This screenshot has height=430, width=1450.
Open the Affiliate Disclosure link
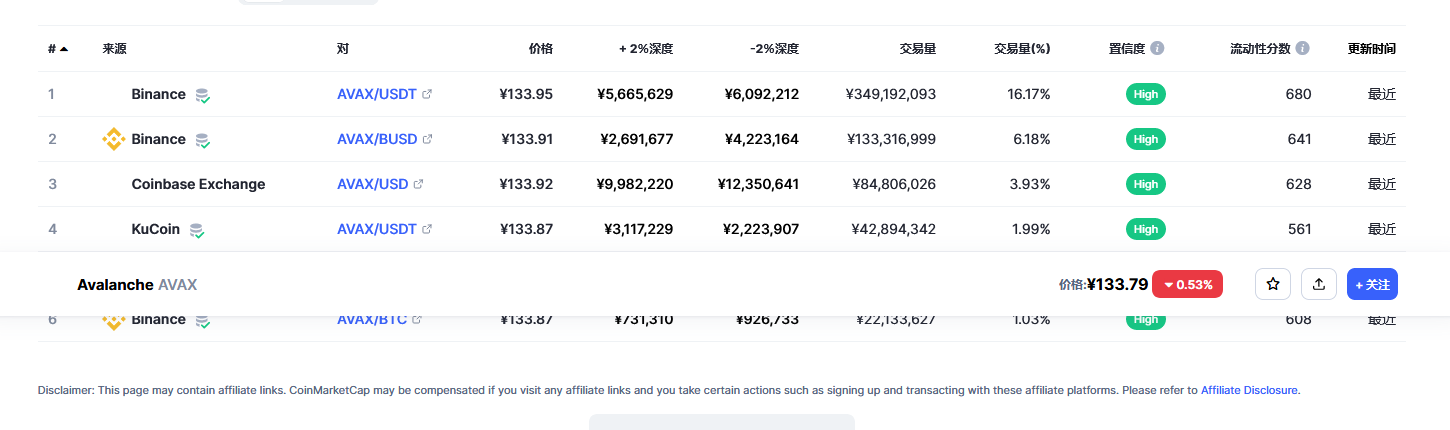coord(1249,390)
